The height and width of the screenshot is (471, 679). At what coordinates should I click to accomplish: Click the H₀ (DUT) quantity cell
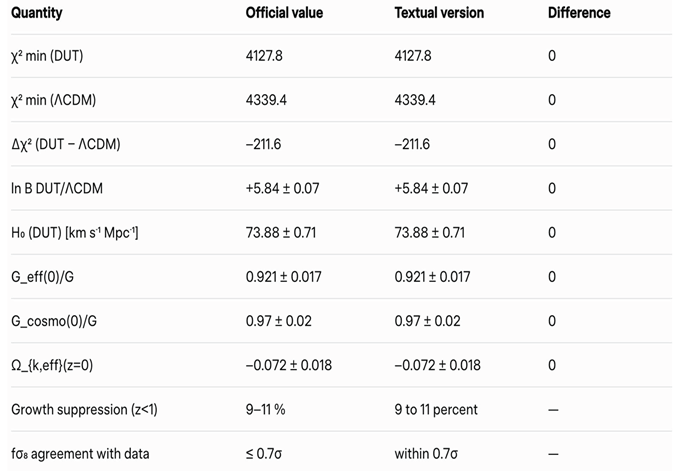[x=74, y=233]
